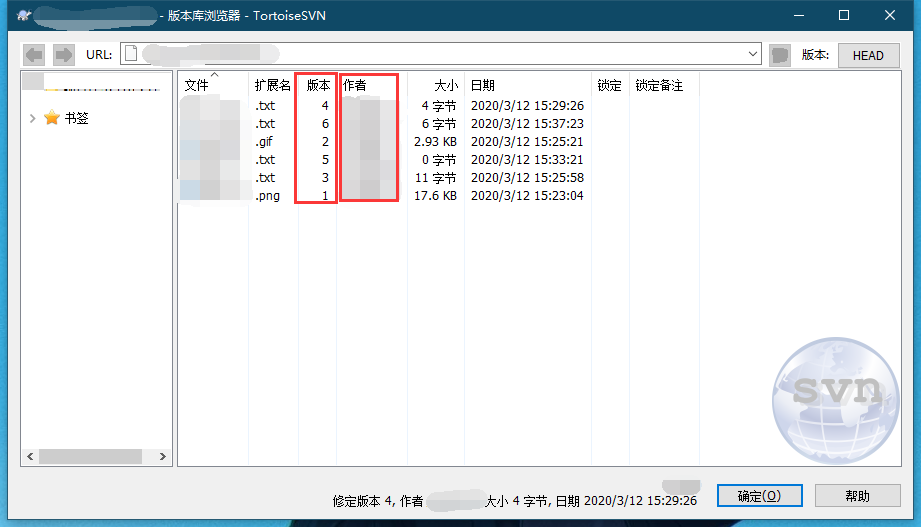Click version number 1 cell
Viewport: 921px width, 527px height.
tap(325, 196)
